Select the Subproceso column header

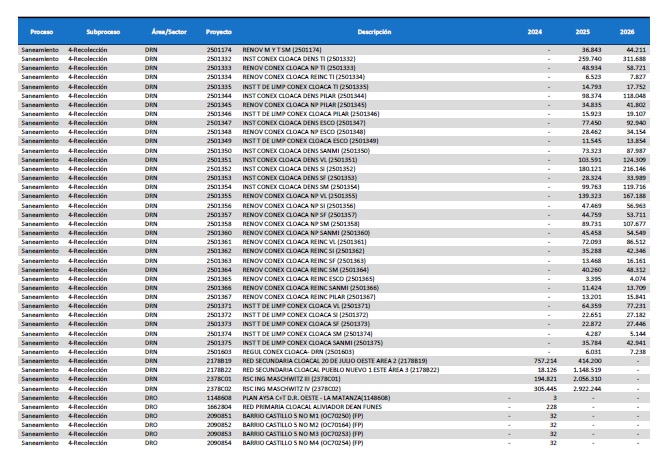(x=100, y=33)
